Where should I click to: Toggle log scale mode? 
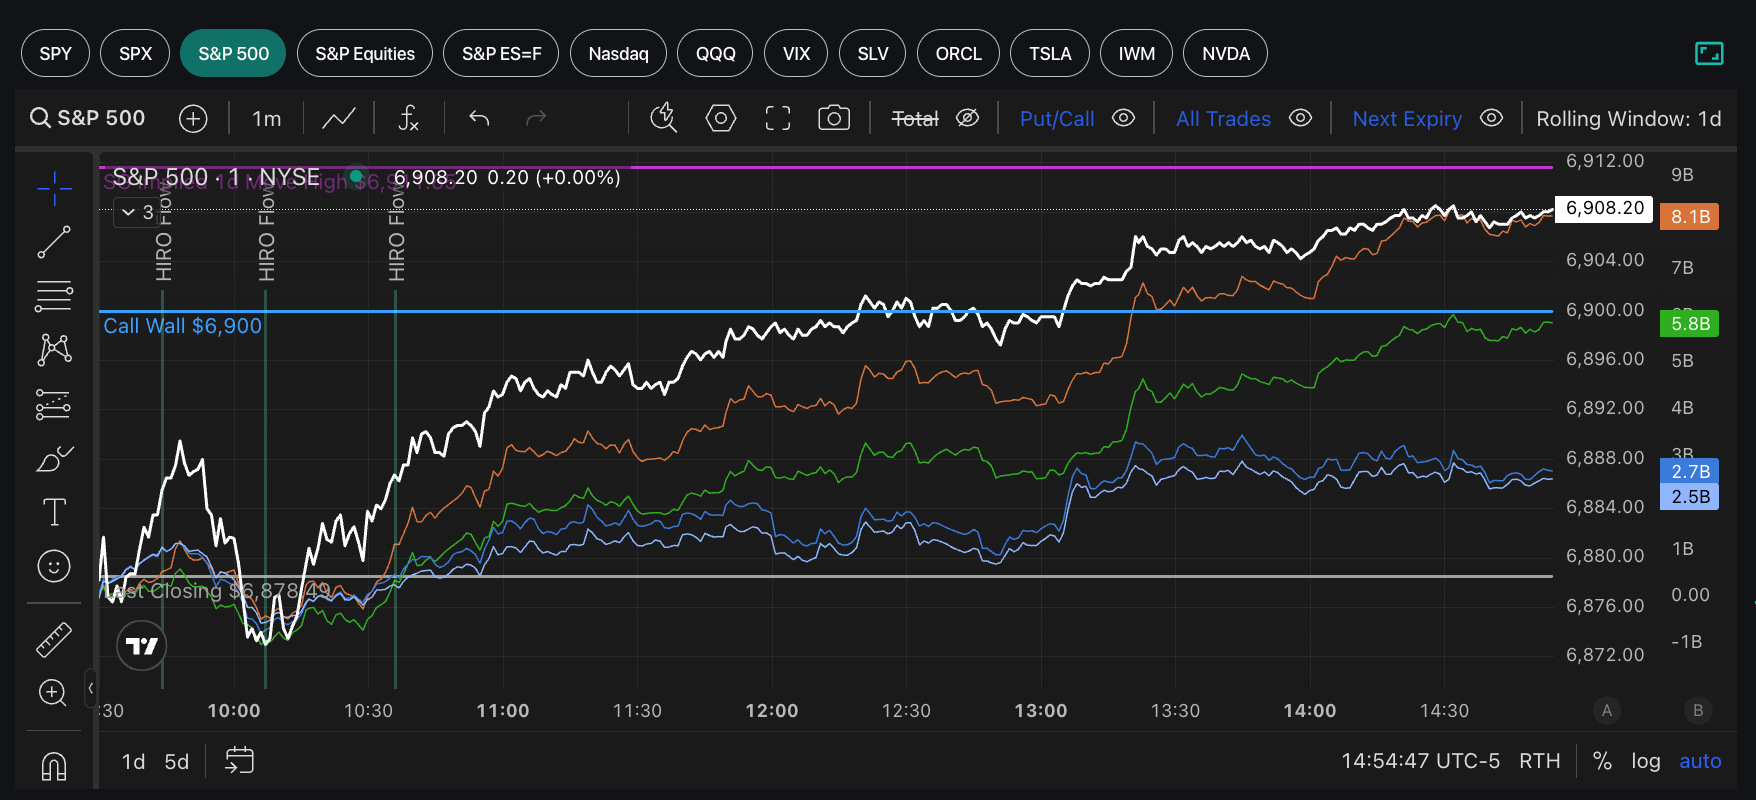coord(1646,761)
